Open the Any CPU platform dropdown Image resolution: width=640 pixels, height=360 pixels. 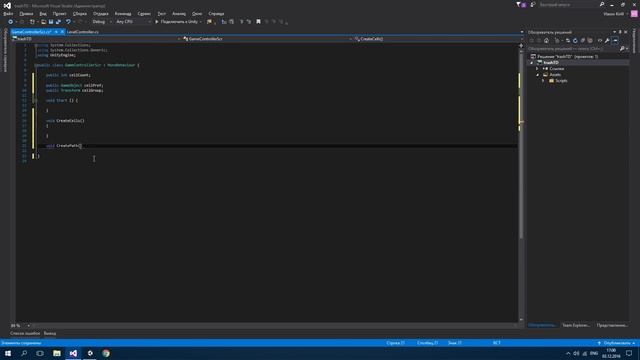tap(133, 22)
